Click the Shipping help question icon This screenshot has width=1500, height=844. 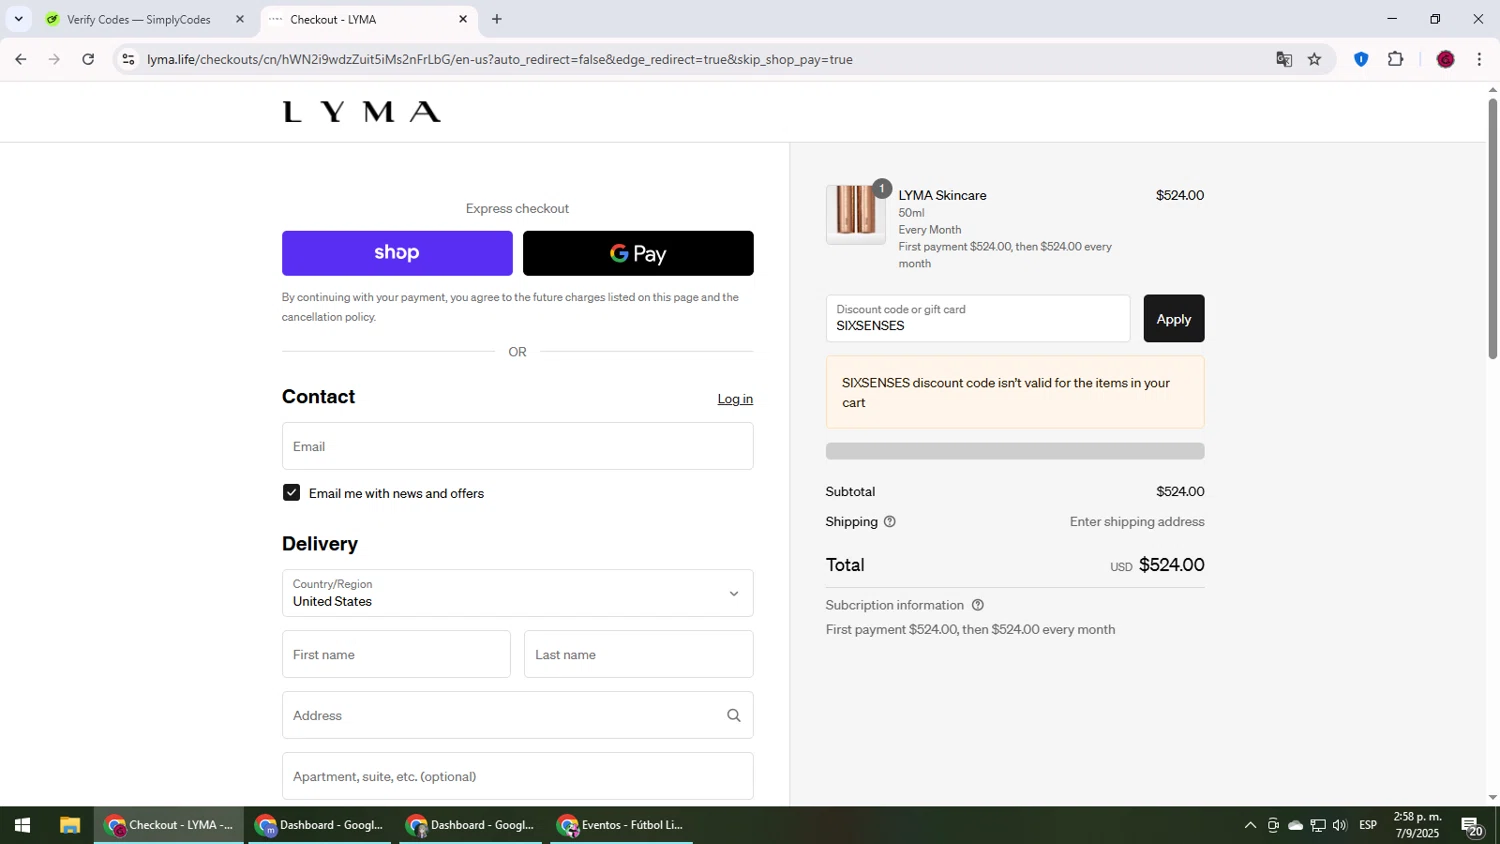coord(890,522)
